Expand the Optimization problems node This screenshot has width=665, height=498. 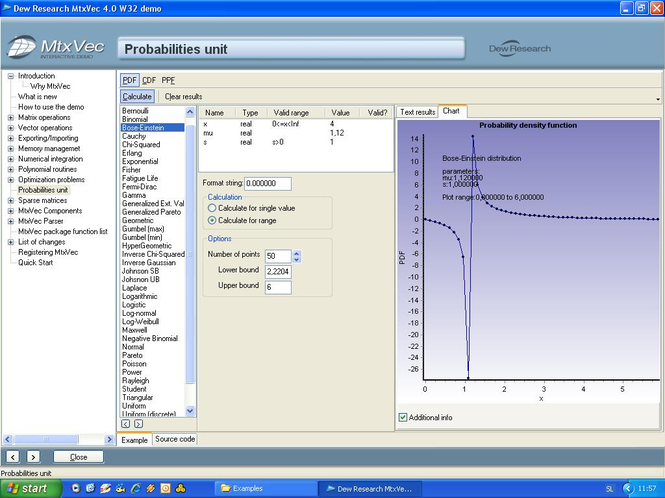(11, 180)
